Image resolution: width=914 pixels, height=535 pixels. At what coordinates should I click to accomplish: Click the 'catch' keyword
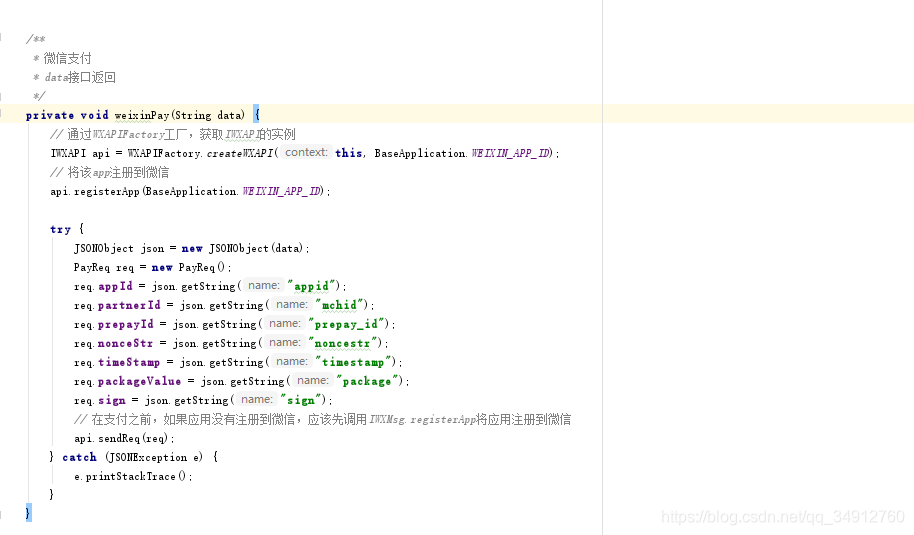79,457
